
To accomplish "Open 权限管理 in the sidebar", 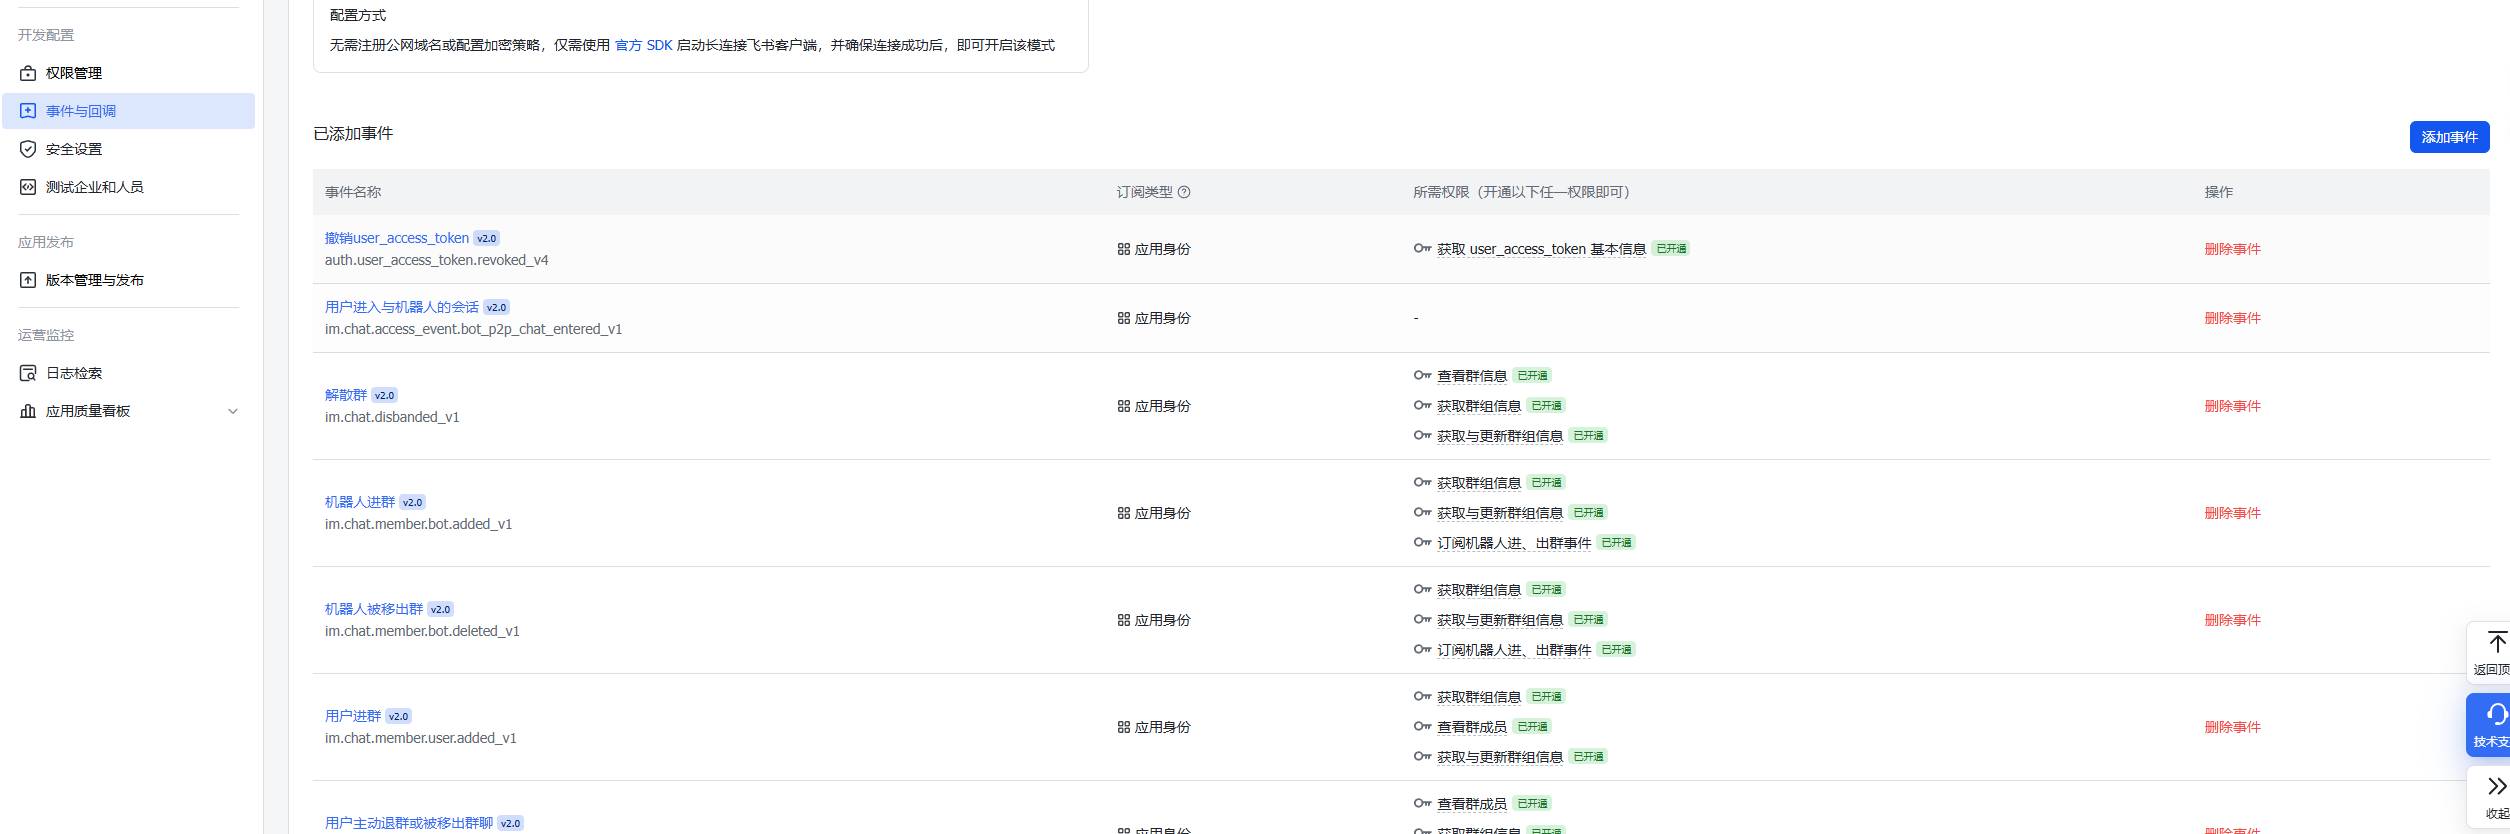I will [x=129, y=73].
